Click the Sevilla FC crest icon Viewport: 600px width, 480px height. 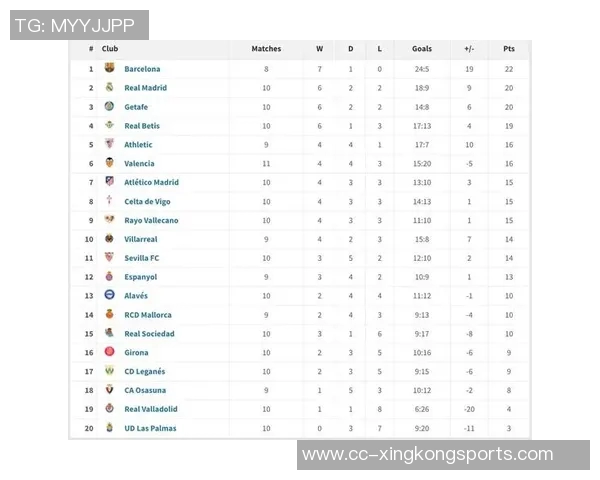(x=109, y=258)
